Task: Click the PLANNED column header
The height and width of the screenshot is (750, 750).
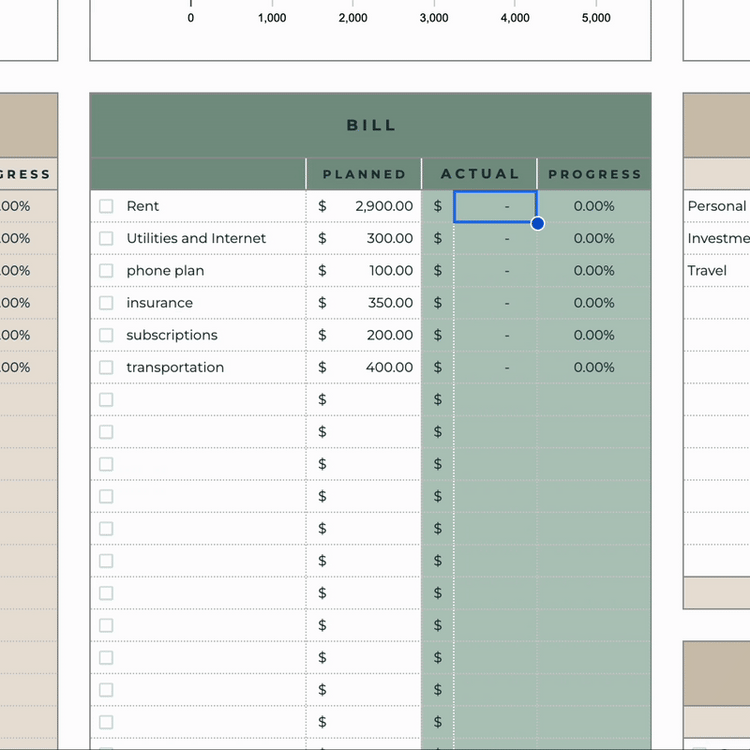Action: point(364,174)
